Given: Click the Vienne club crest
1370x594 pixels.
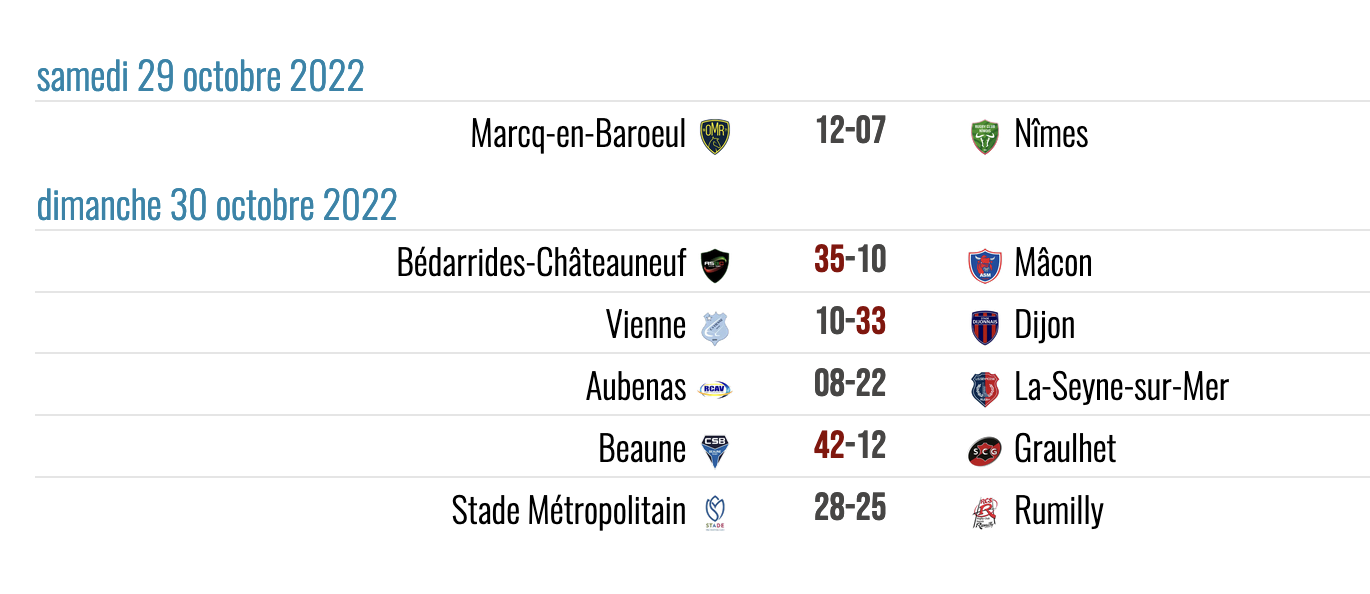Looking at the screenshot, I should coord(714,328).
